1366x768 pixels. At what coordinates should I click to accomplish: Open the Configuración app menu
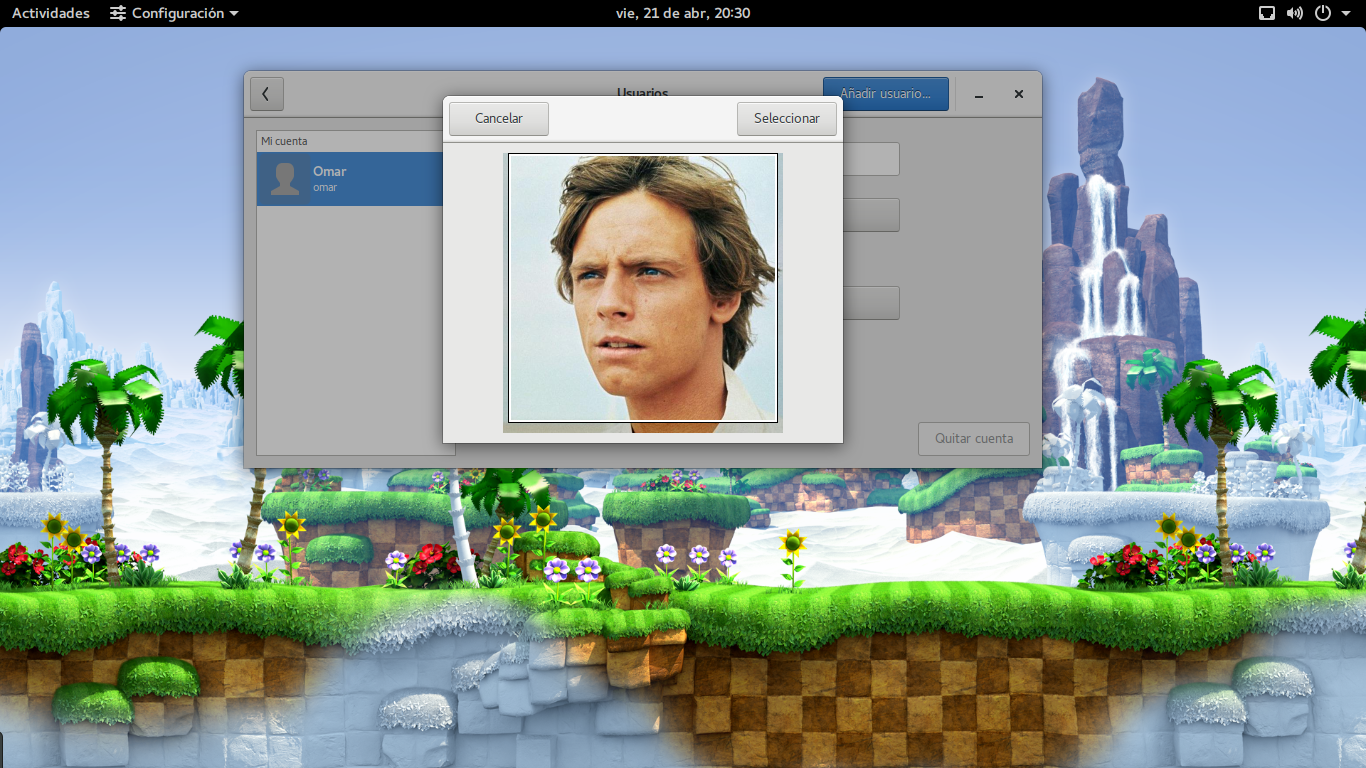[174, 13]
